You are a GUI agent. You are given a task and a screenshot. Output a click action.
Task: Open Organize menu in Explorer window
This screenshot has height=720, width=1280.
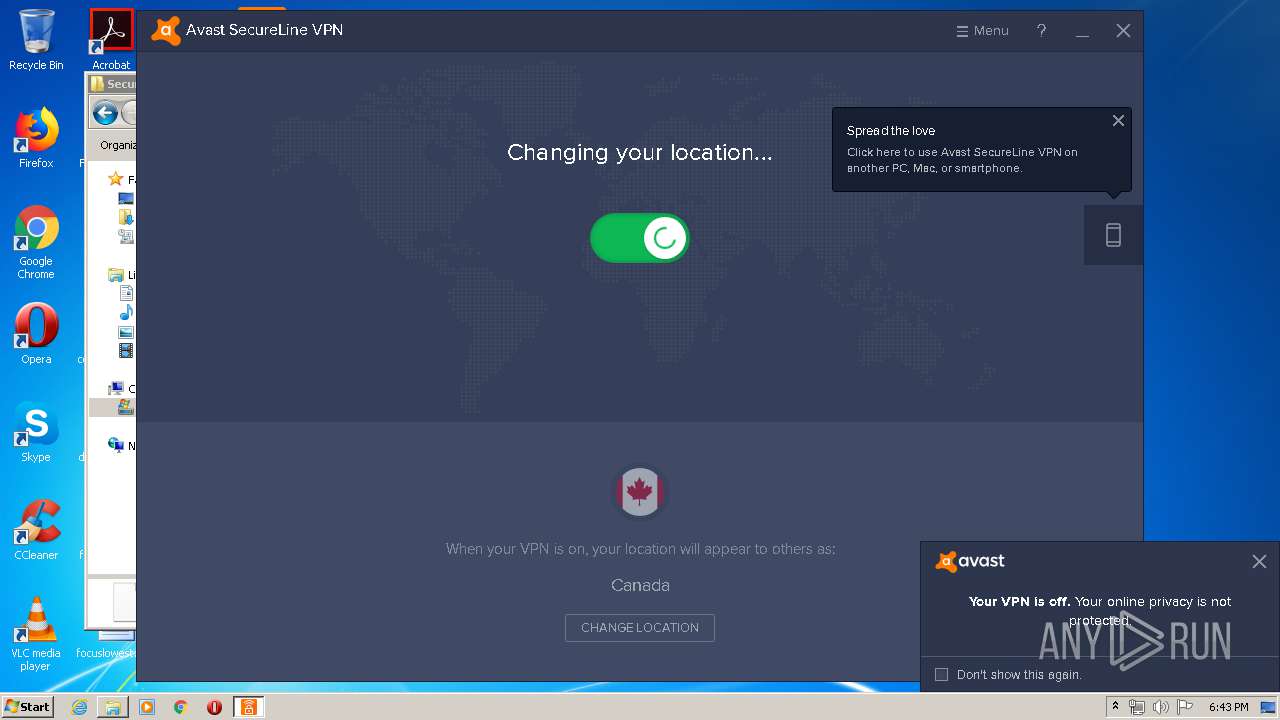[116, 145]
